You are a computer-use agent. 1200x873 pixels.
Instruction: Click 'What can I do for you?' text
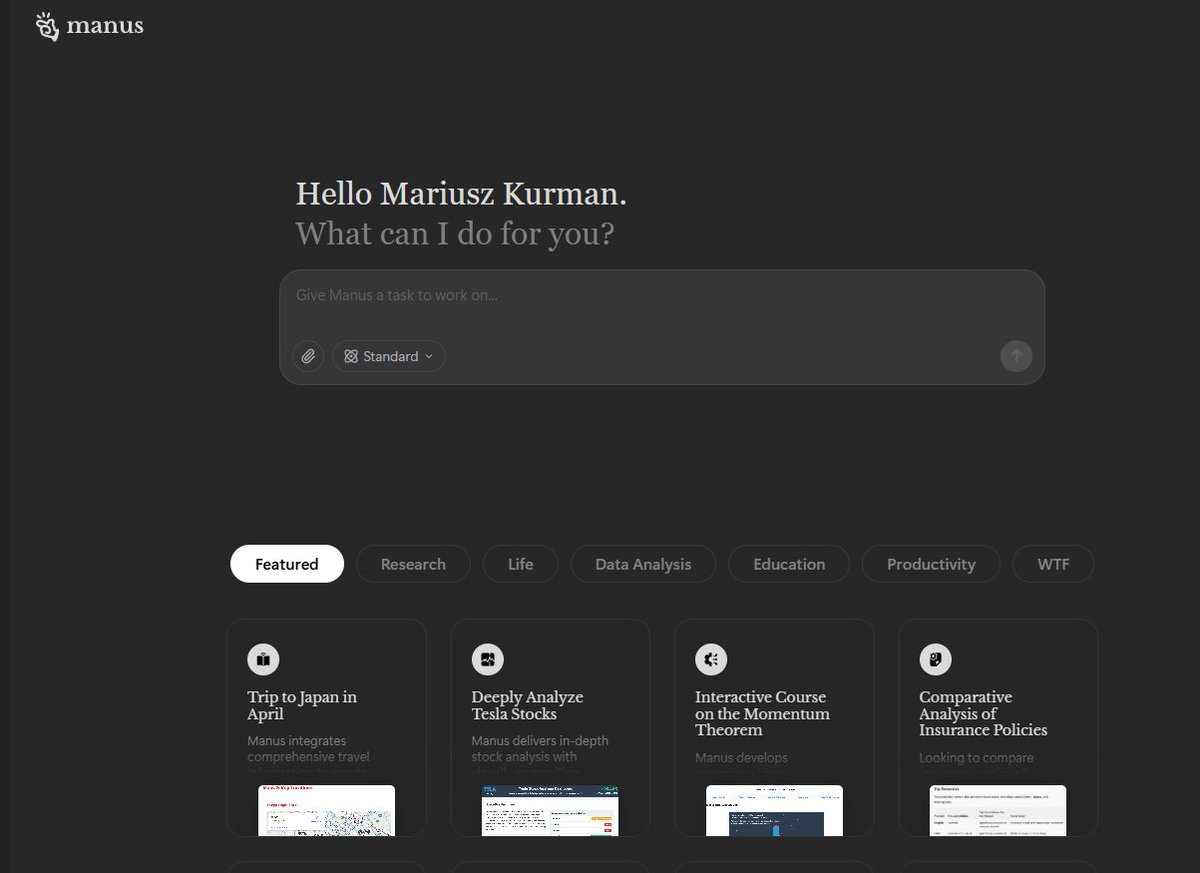[x=455, y=234]
